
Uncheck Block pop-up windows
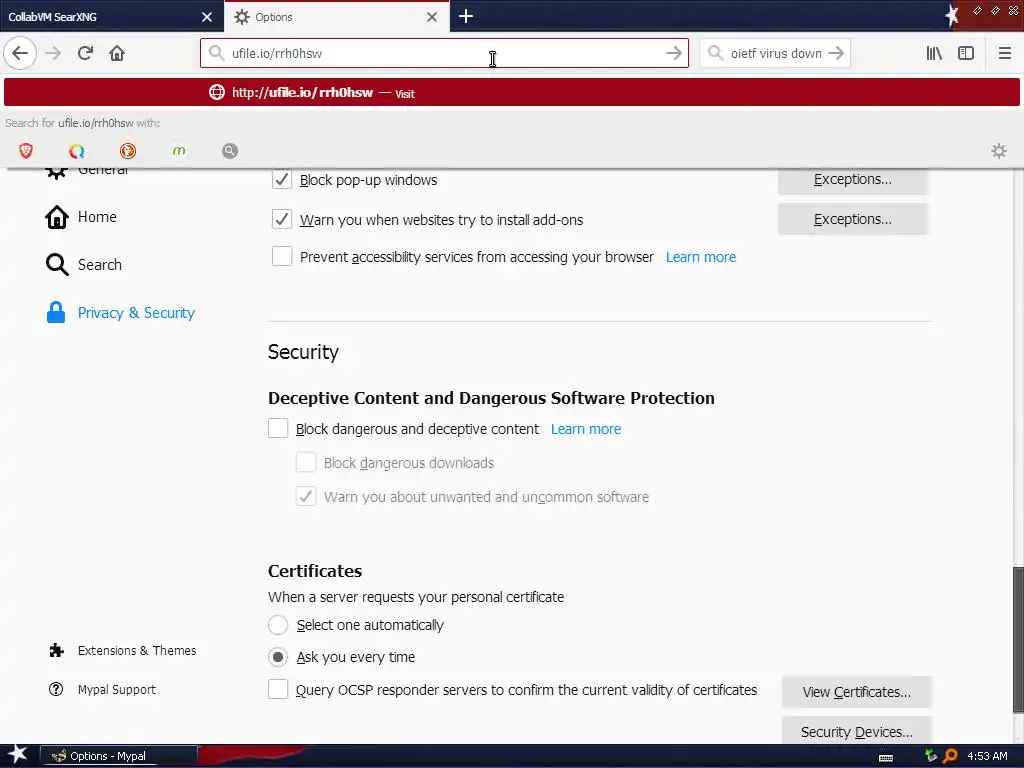pyautogui.click(x=282, y=180)
